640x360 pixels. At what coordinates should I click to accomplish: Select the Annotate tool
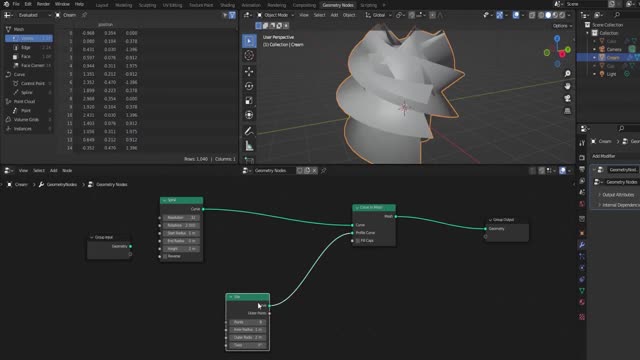[249, 131]
